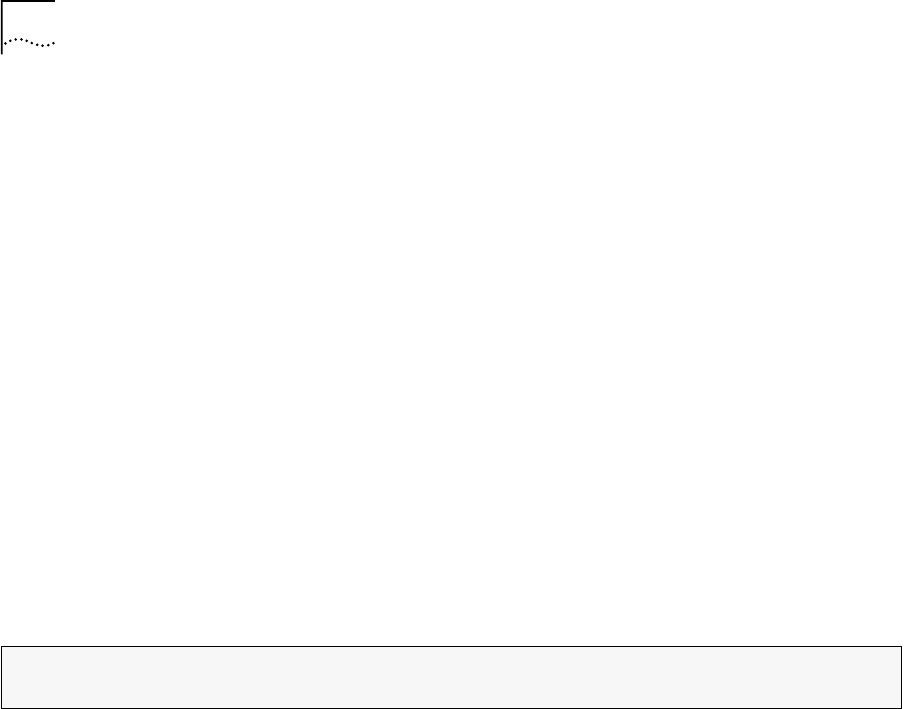Click the right end of the gray box

[x=902, y=677]
